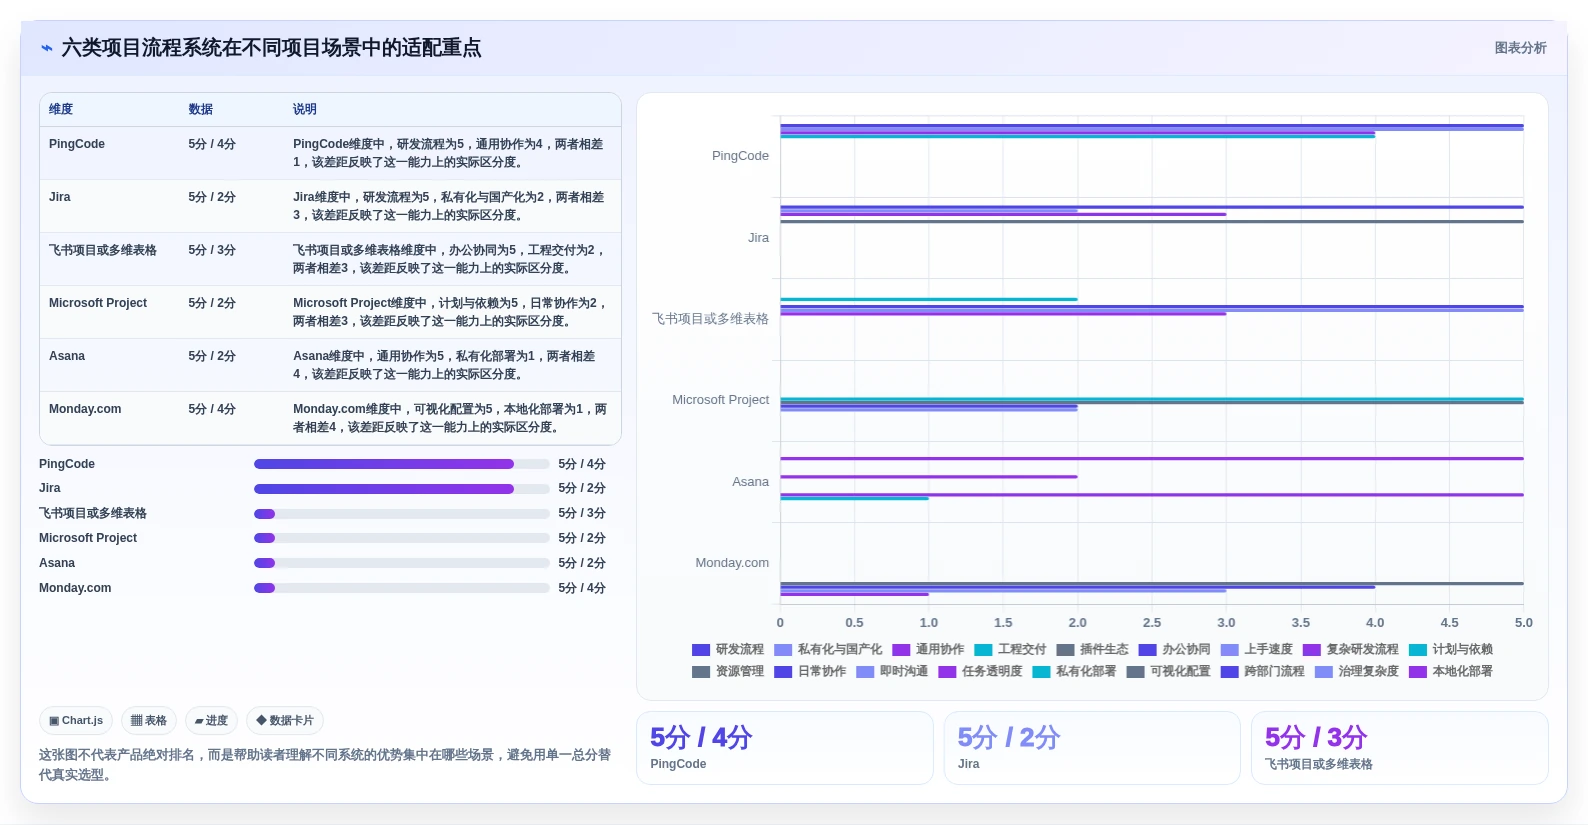This screenshot has height=825, width=1588.
Task: Open the 飞书项目或多维表格 5分 / 3分 data card
Action: pyautogui.click(x=1400, y=748)
